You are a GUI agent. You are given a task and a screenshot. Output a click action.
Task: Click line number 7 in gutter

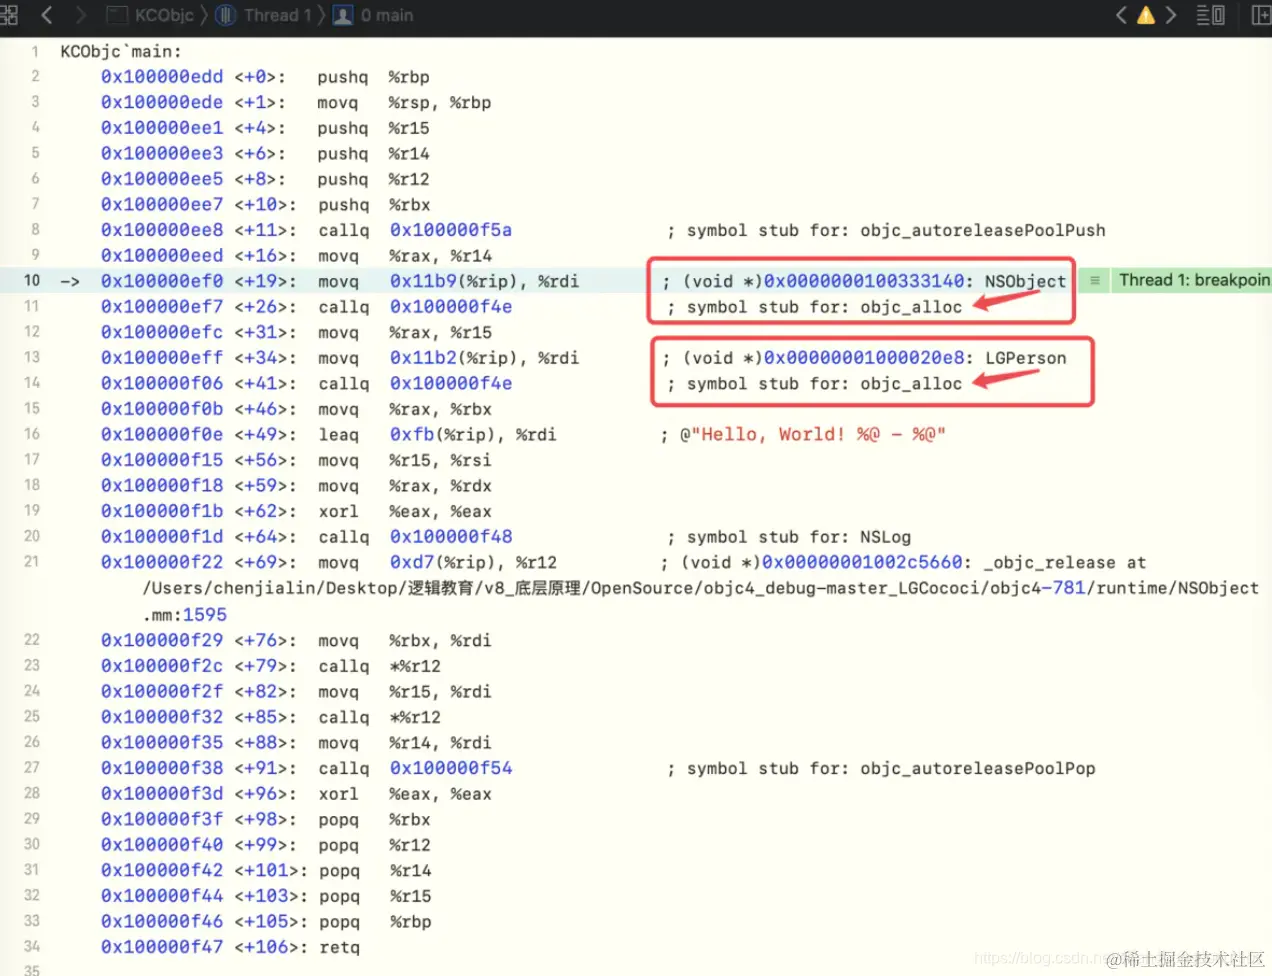(x=35, y=204)
